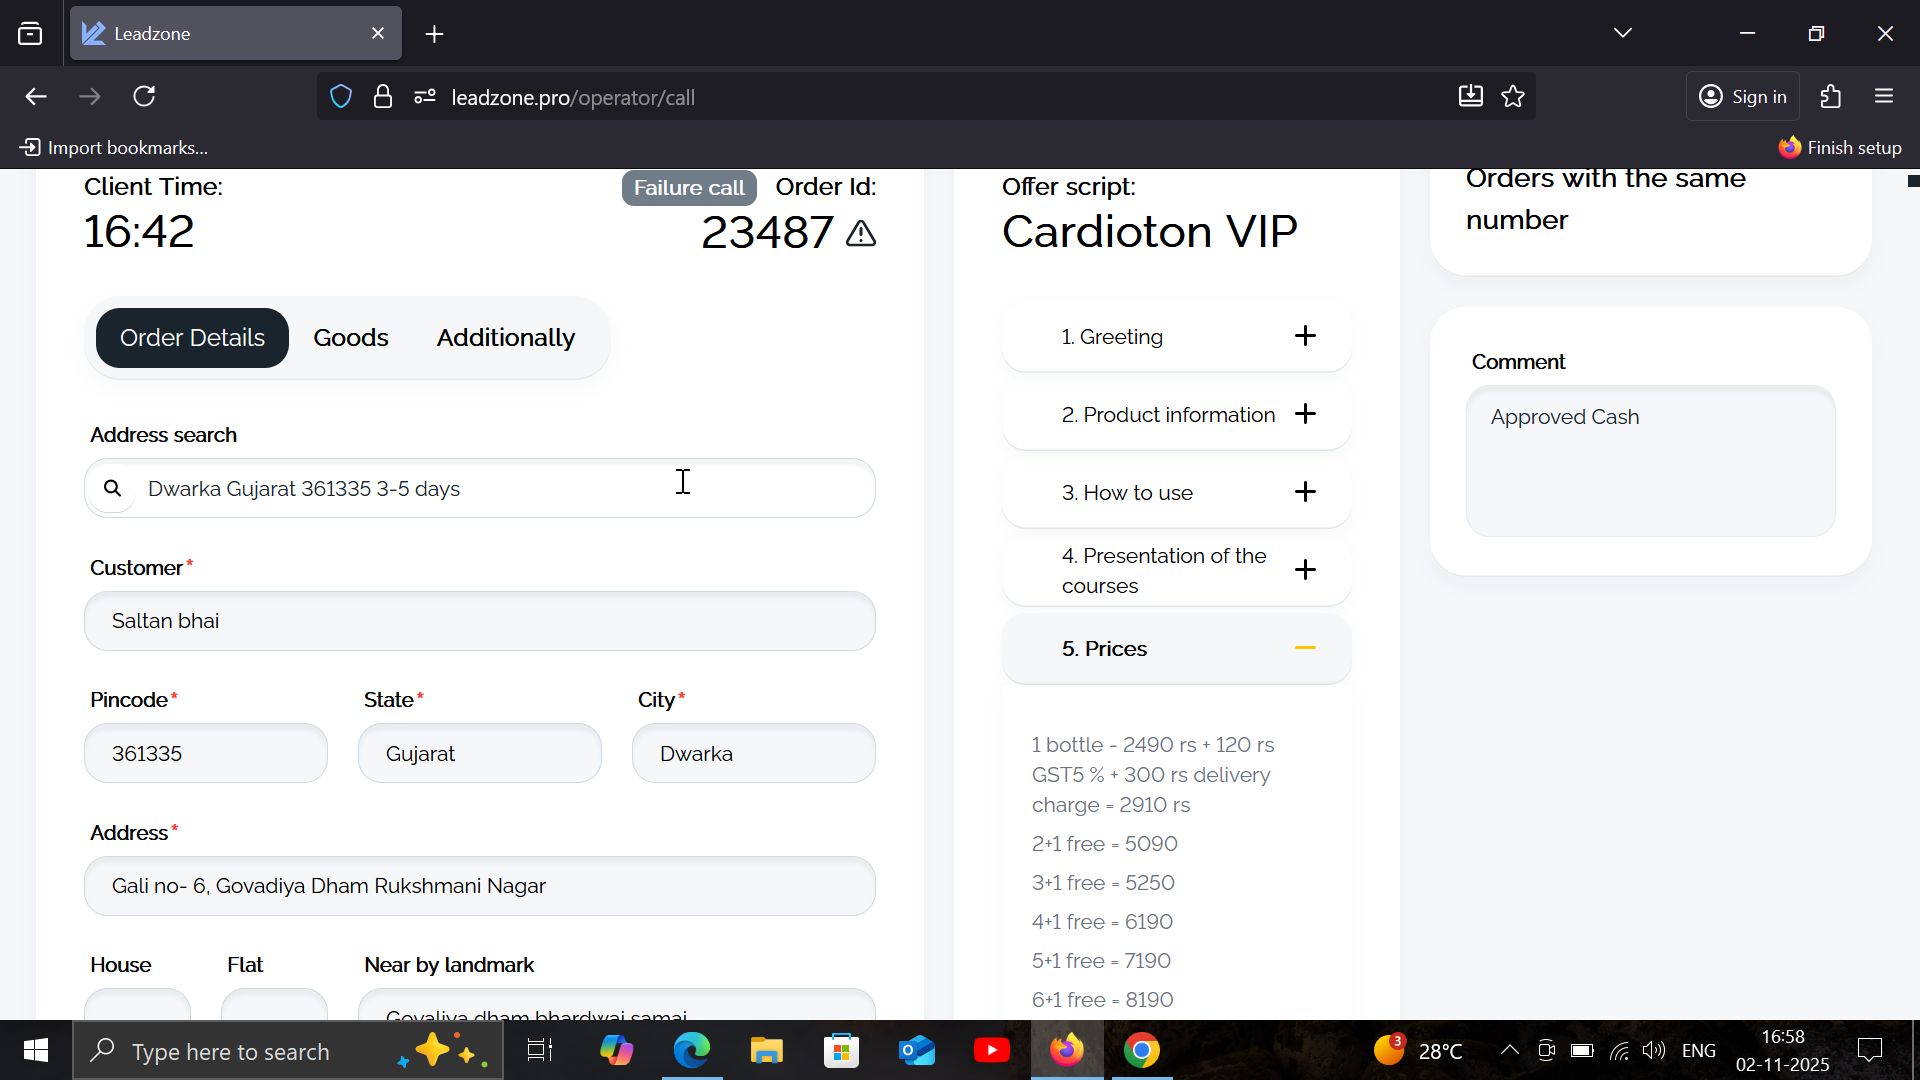Click the Customer name field

480,621
